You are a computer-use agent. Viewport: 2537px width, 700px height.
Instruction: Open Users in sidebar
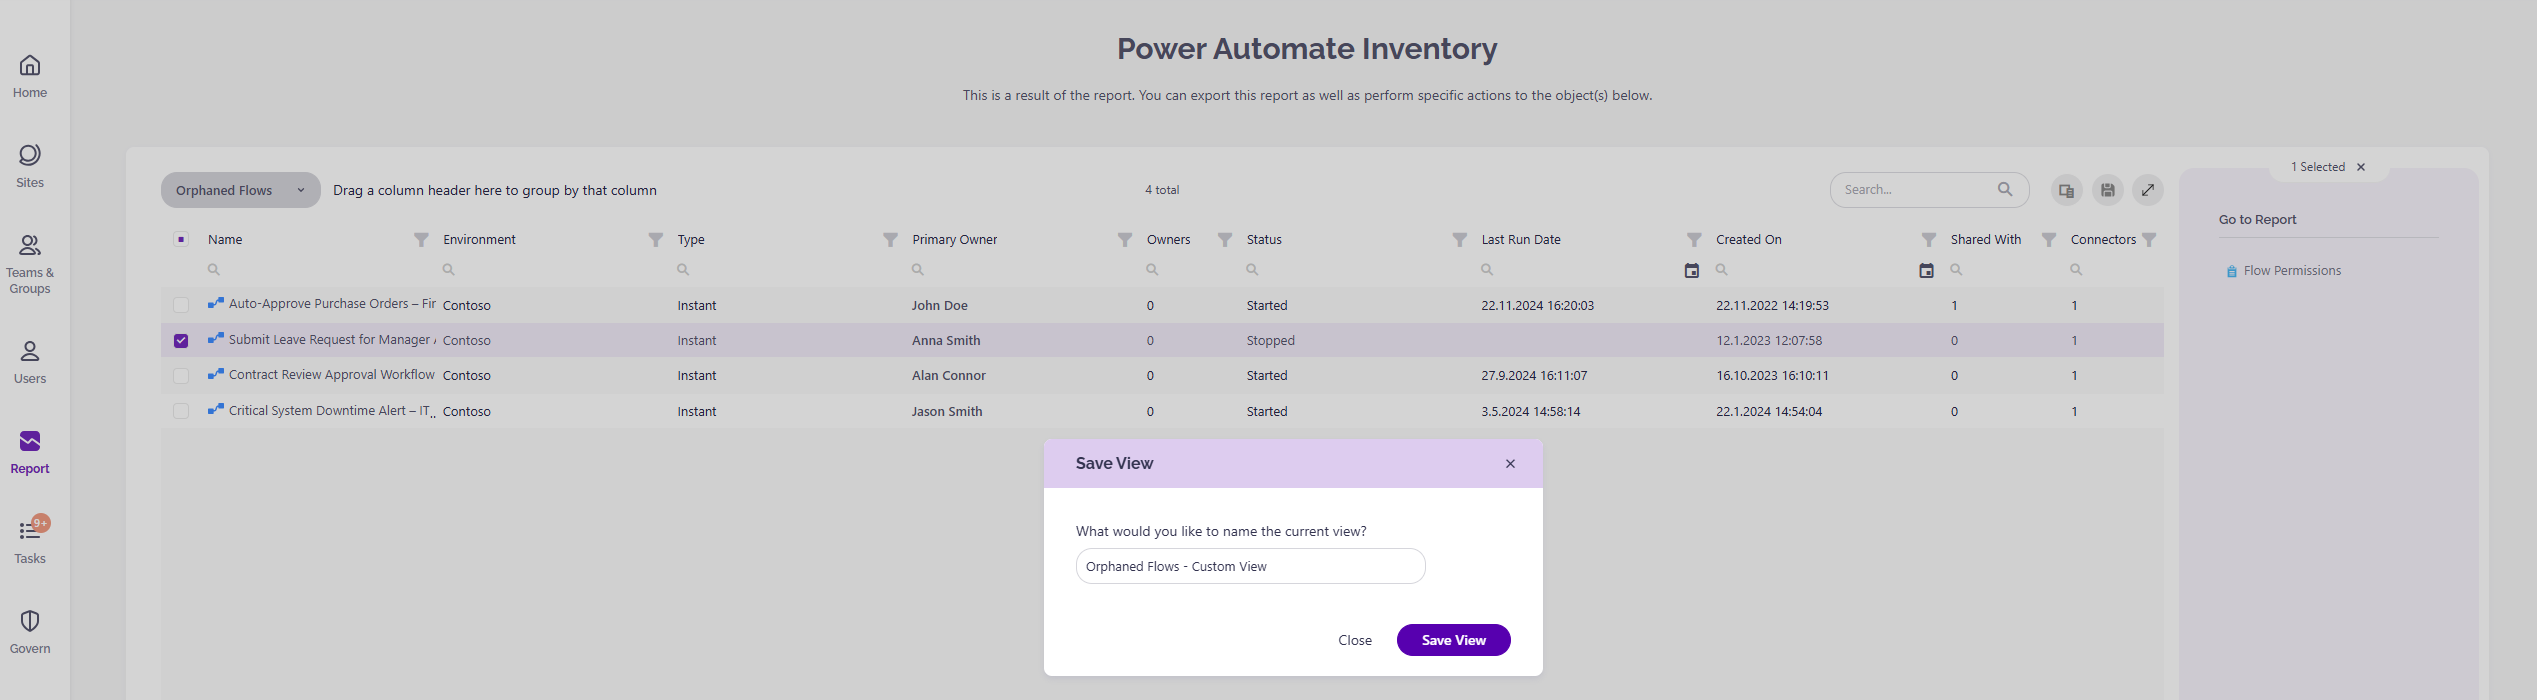point(30,363)
